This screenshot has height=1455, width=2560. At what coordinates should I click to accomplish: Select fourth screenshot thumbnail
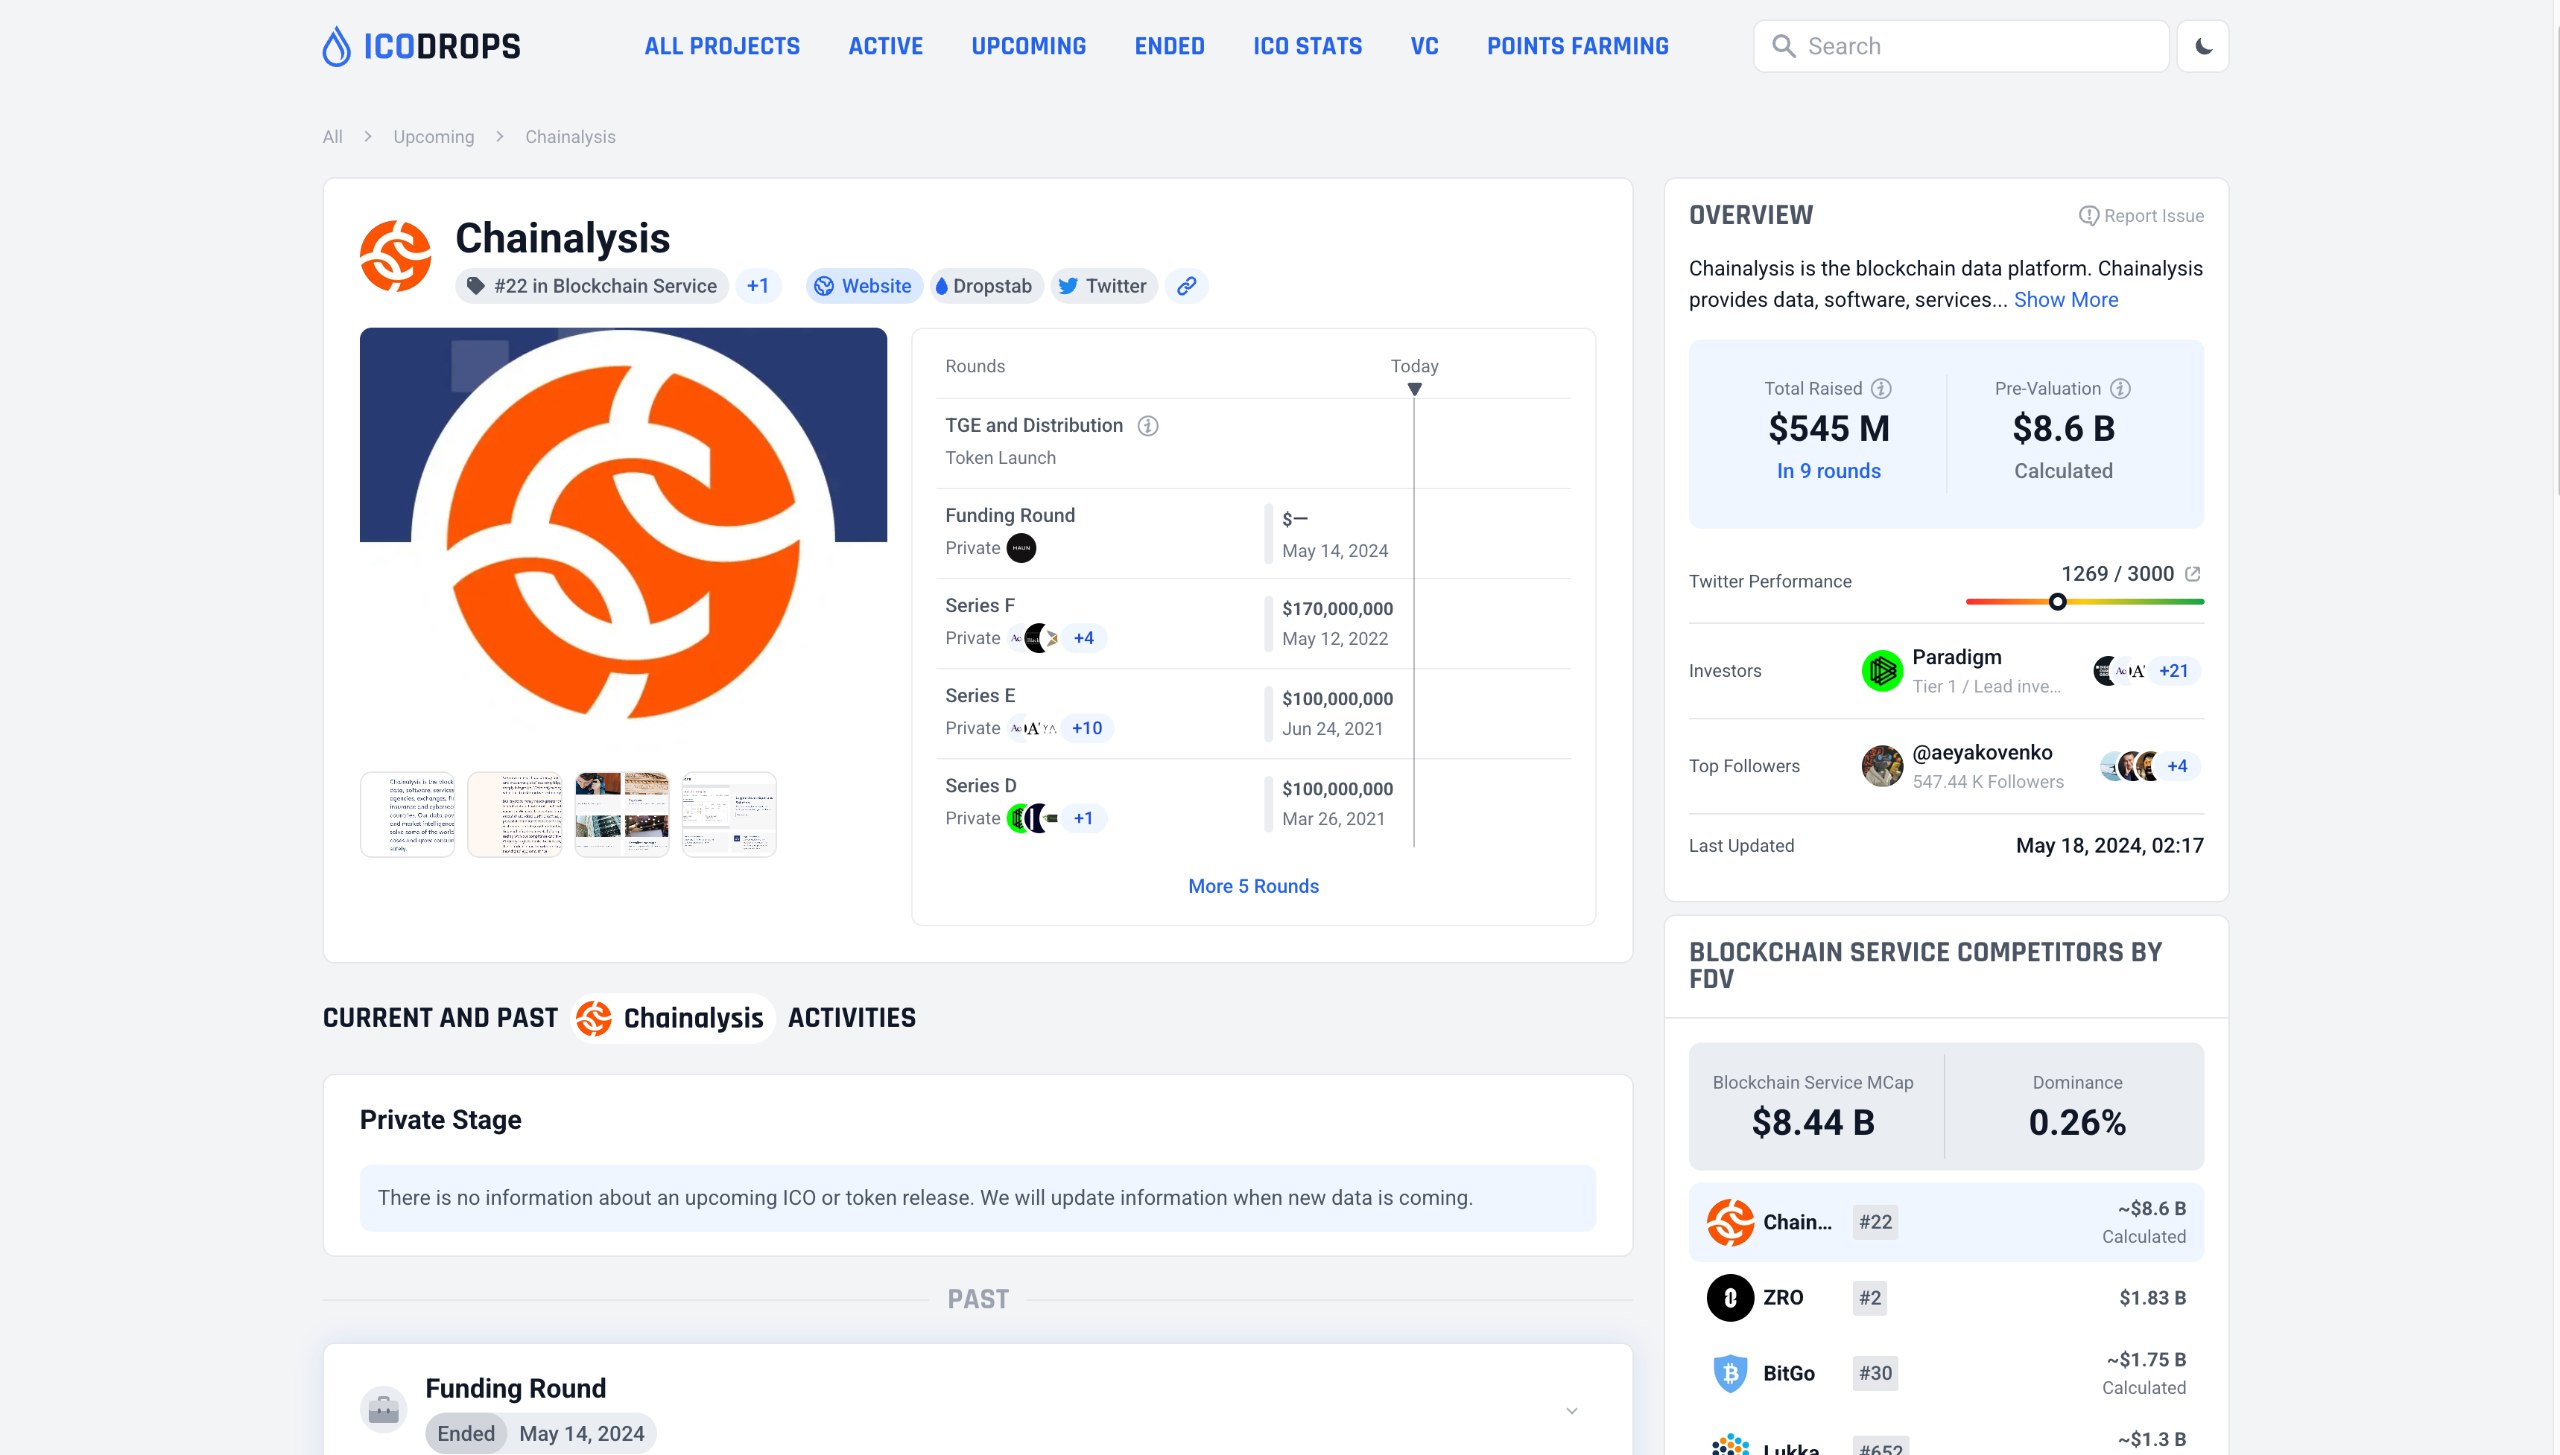coord(729,814)
